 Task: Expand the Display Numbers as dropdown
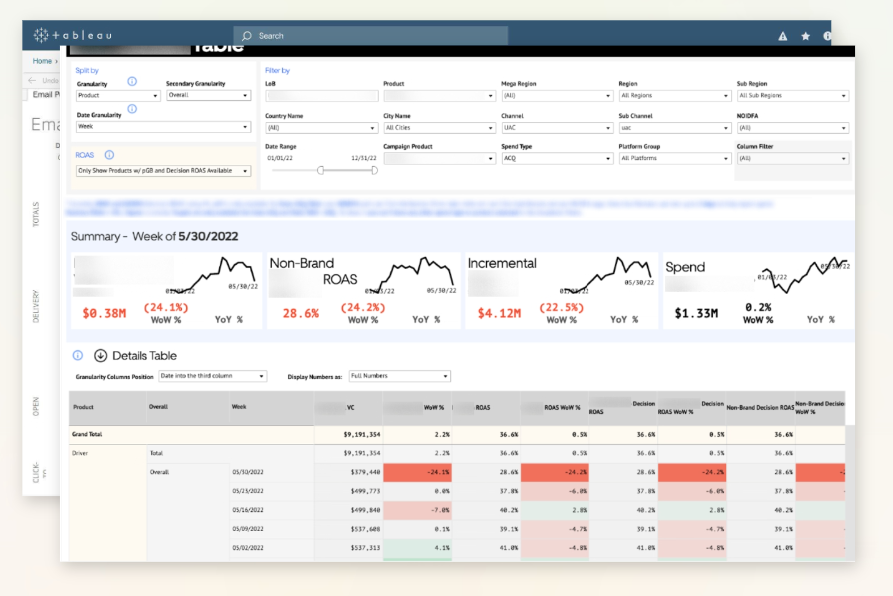pyautogui.click(x=399, y=376)
